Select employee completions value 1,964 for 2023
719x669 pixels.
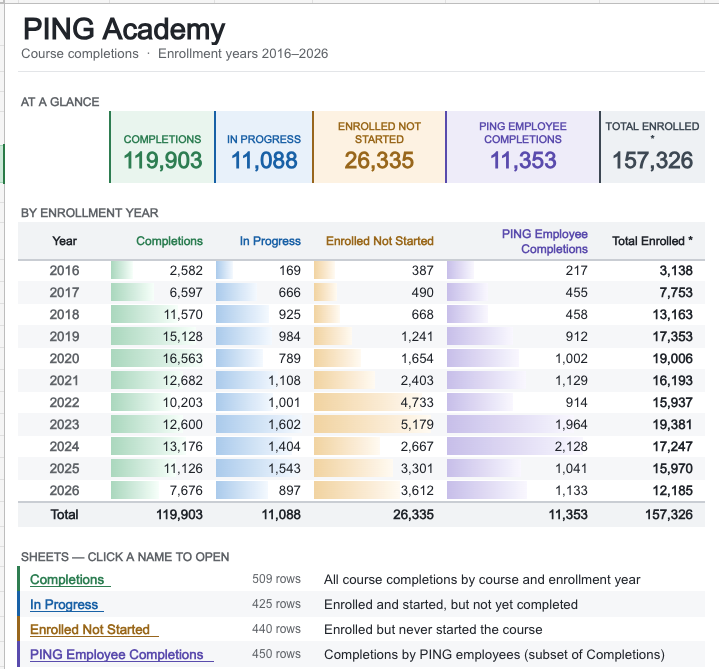click(571, 425)
